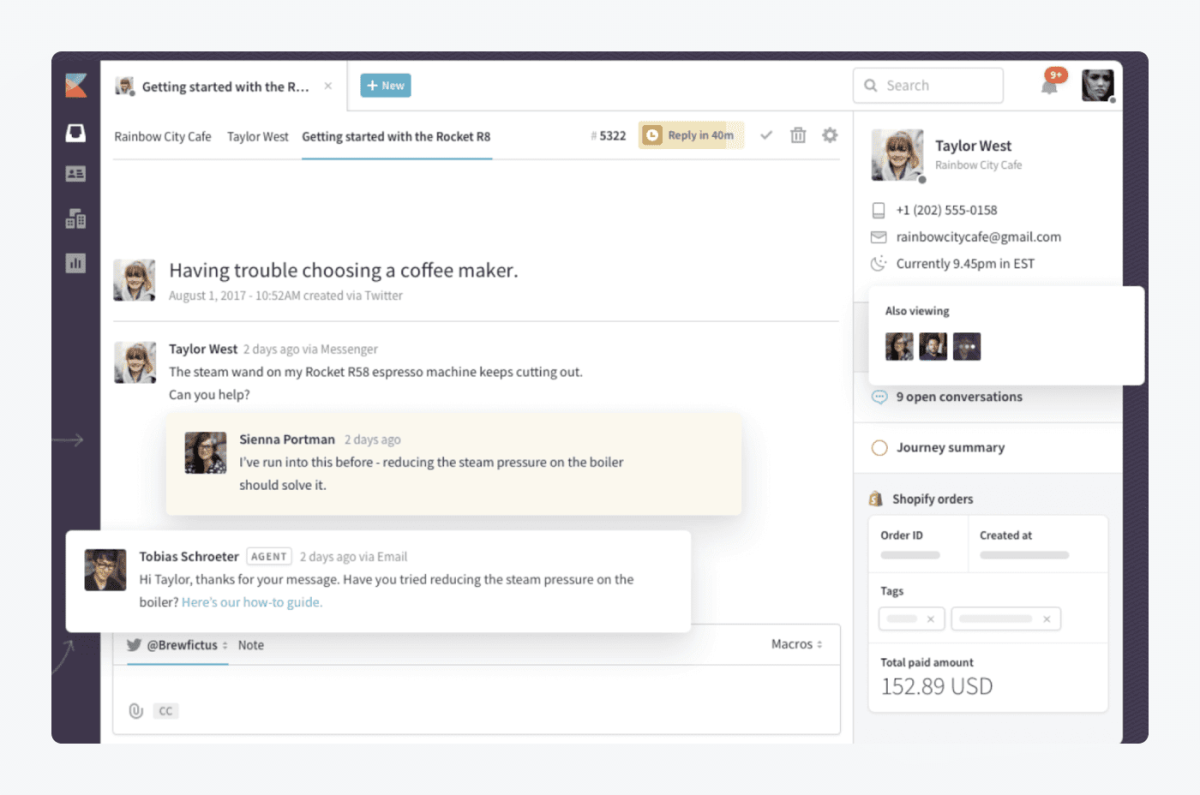Attach a file using the paperclip icon
1200x795 pixels.
[137, 710]
